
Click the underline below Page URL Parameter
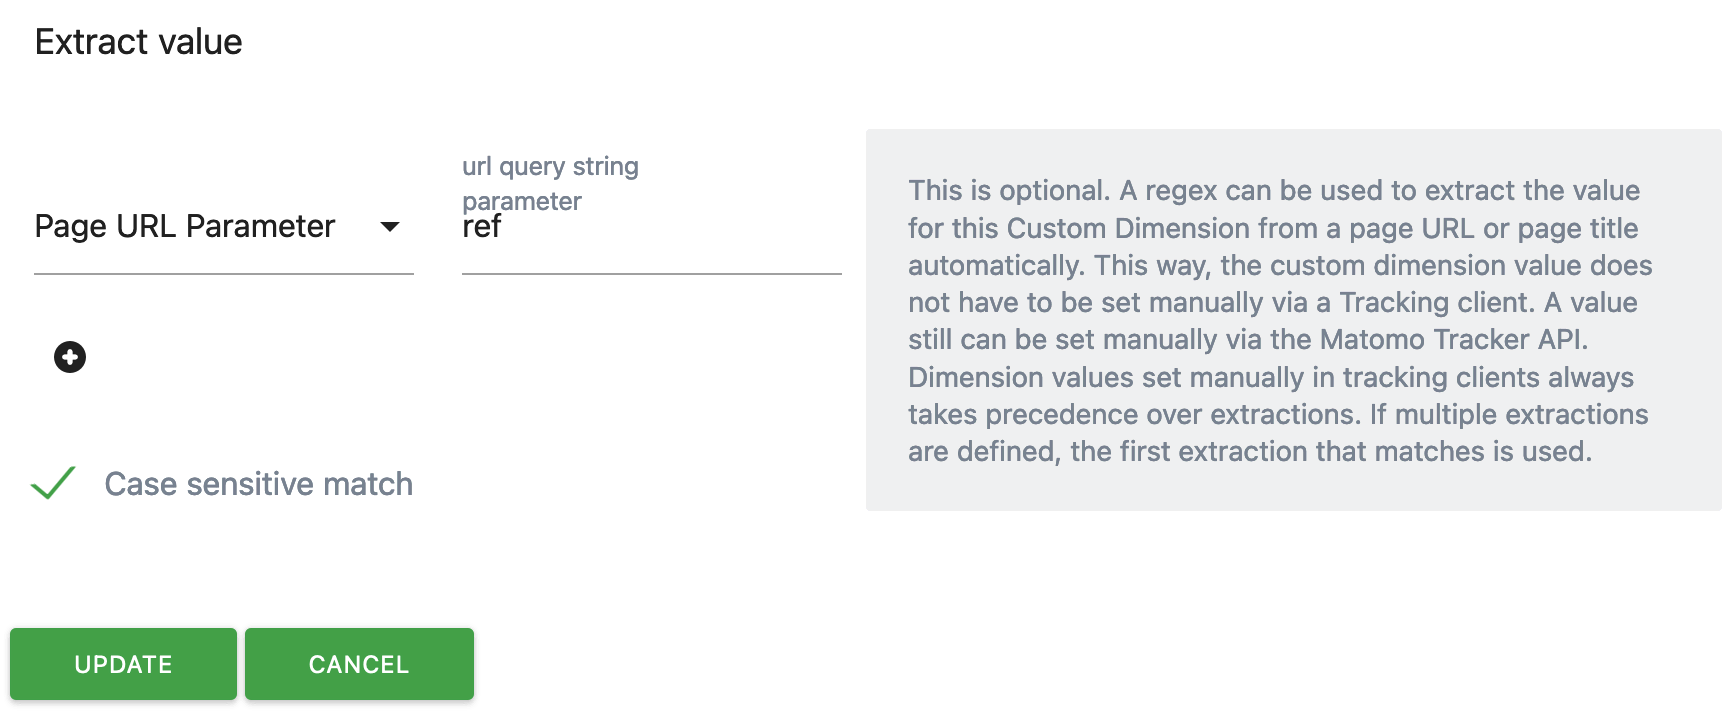point(223,273)
